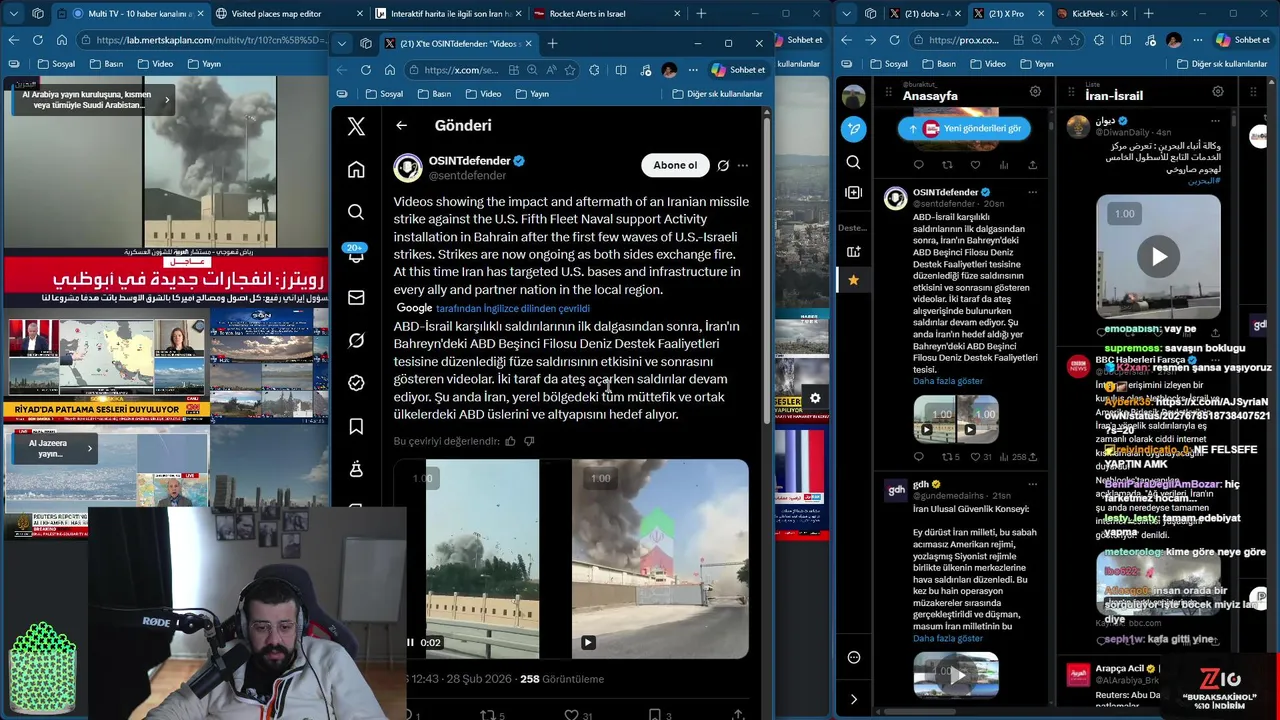The height and width of the screenshot is (720, 1280).
Task: Pause the left video at 0:02
Action: pos(410,642)
